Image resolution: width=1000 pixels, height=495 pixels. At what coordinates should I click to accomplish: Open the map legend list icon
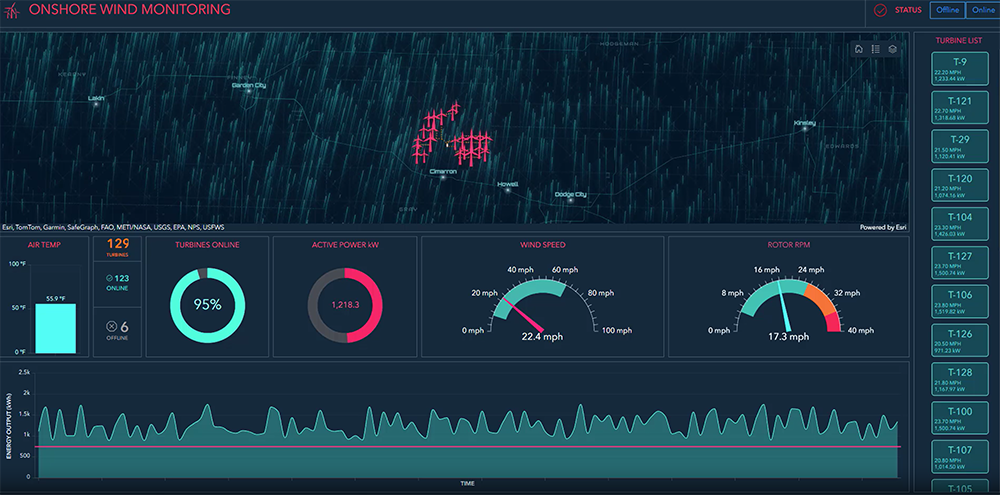[876, 49]
